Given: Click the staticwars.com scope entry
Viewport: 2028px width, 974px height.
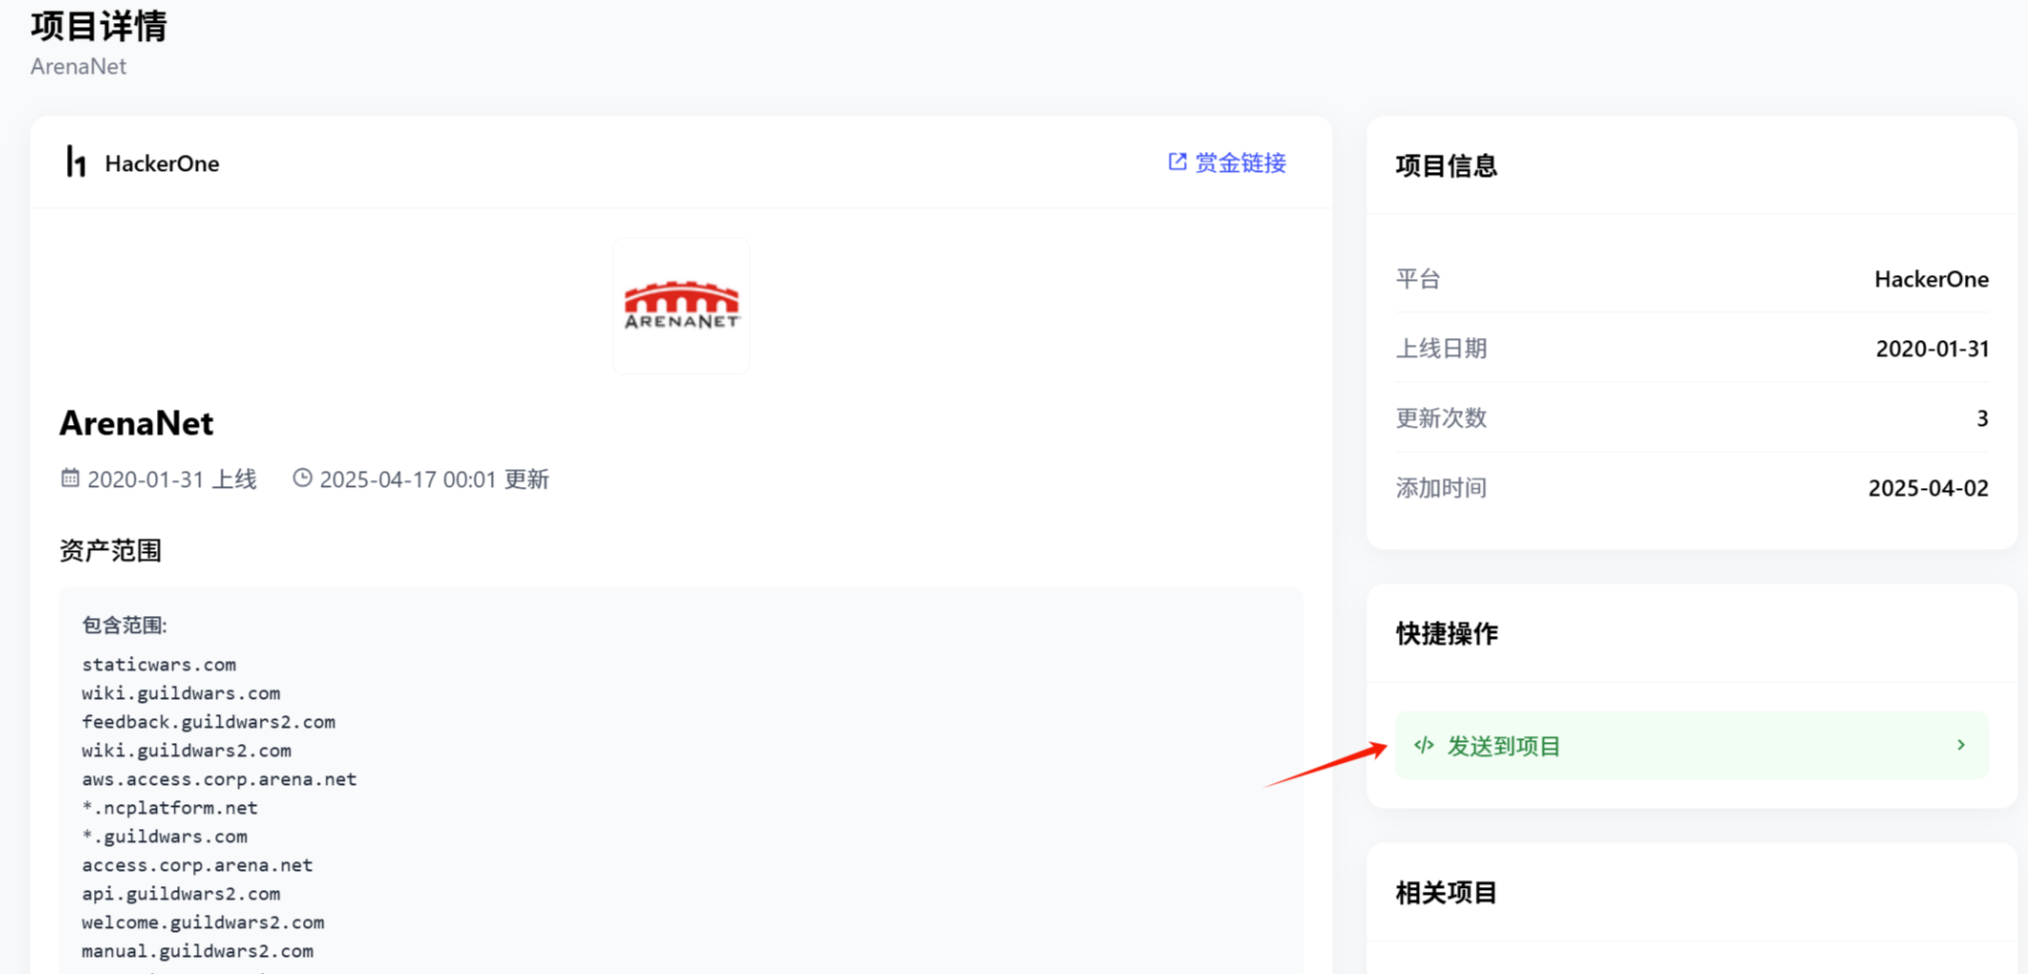Looking at the screenshot, I should pos(159,664).
